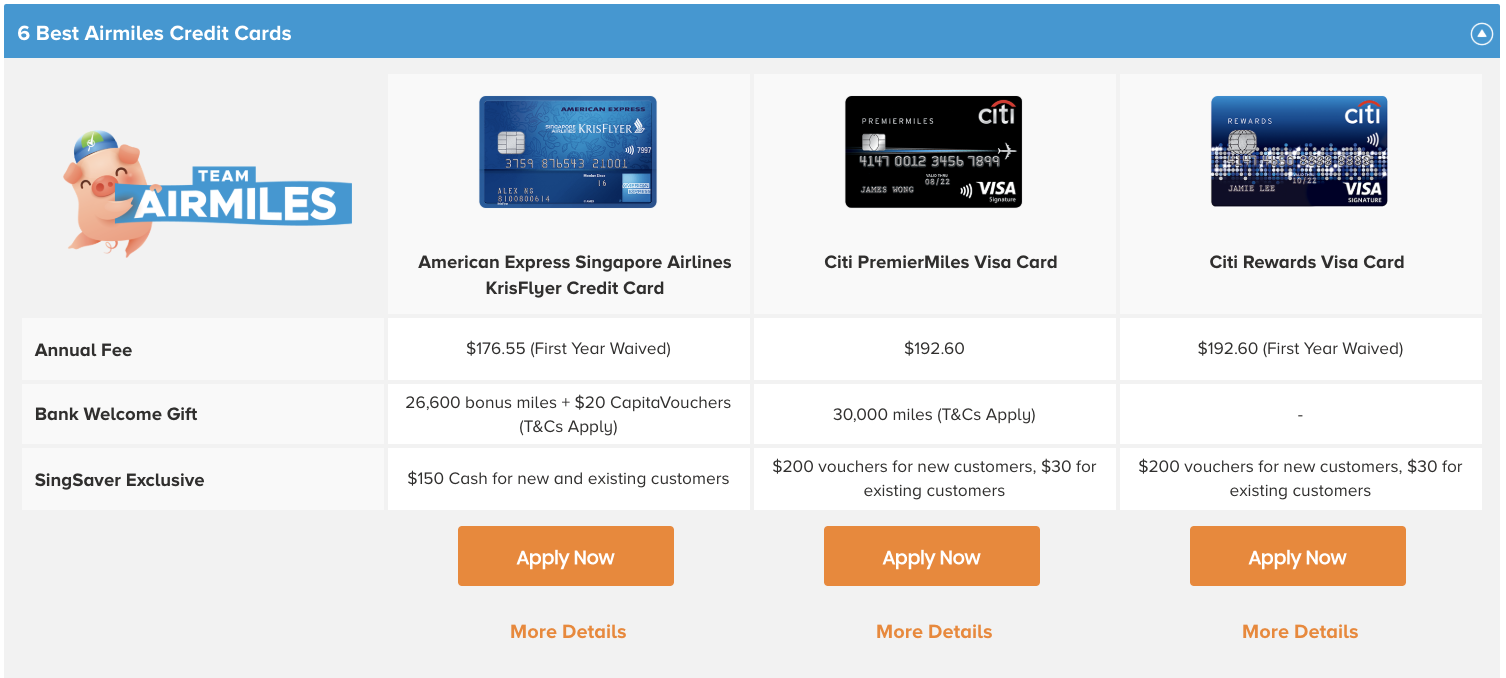Click the contactless payment symbol on Citi Rewards card
The width and height of the screenshot is (1506, 678).
pos(1374,140)
